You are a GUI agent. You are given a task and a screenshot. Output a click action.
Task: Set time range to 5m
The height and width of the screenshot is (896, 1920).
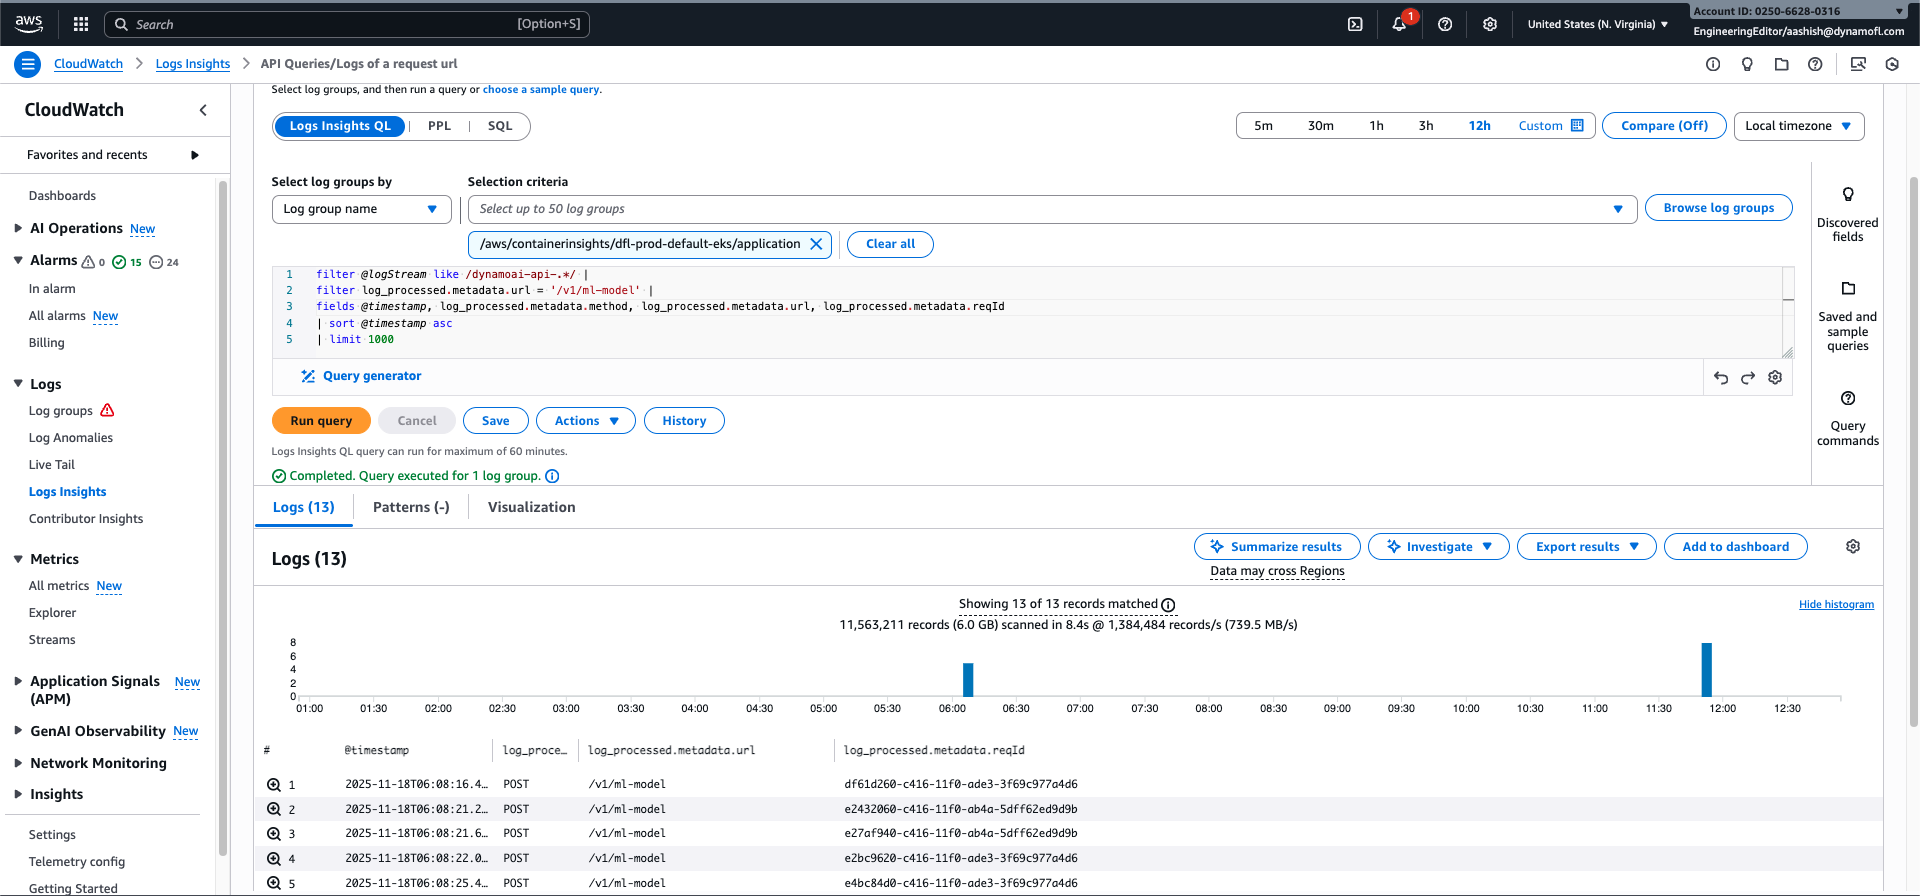click(x=1264, y=126)
